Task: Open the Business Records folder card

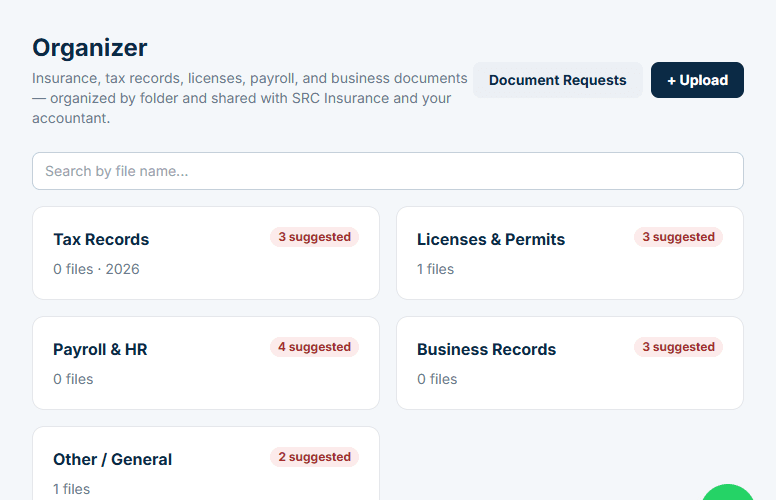Action: [x=570, y=363]
